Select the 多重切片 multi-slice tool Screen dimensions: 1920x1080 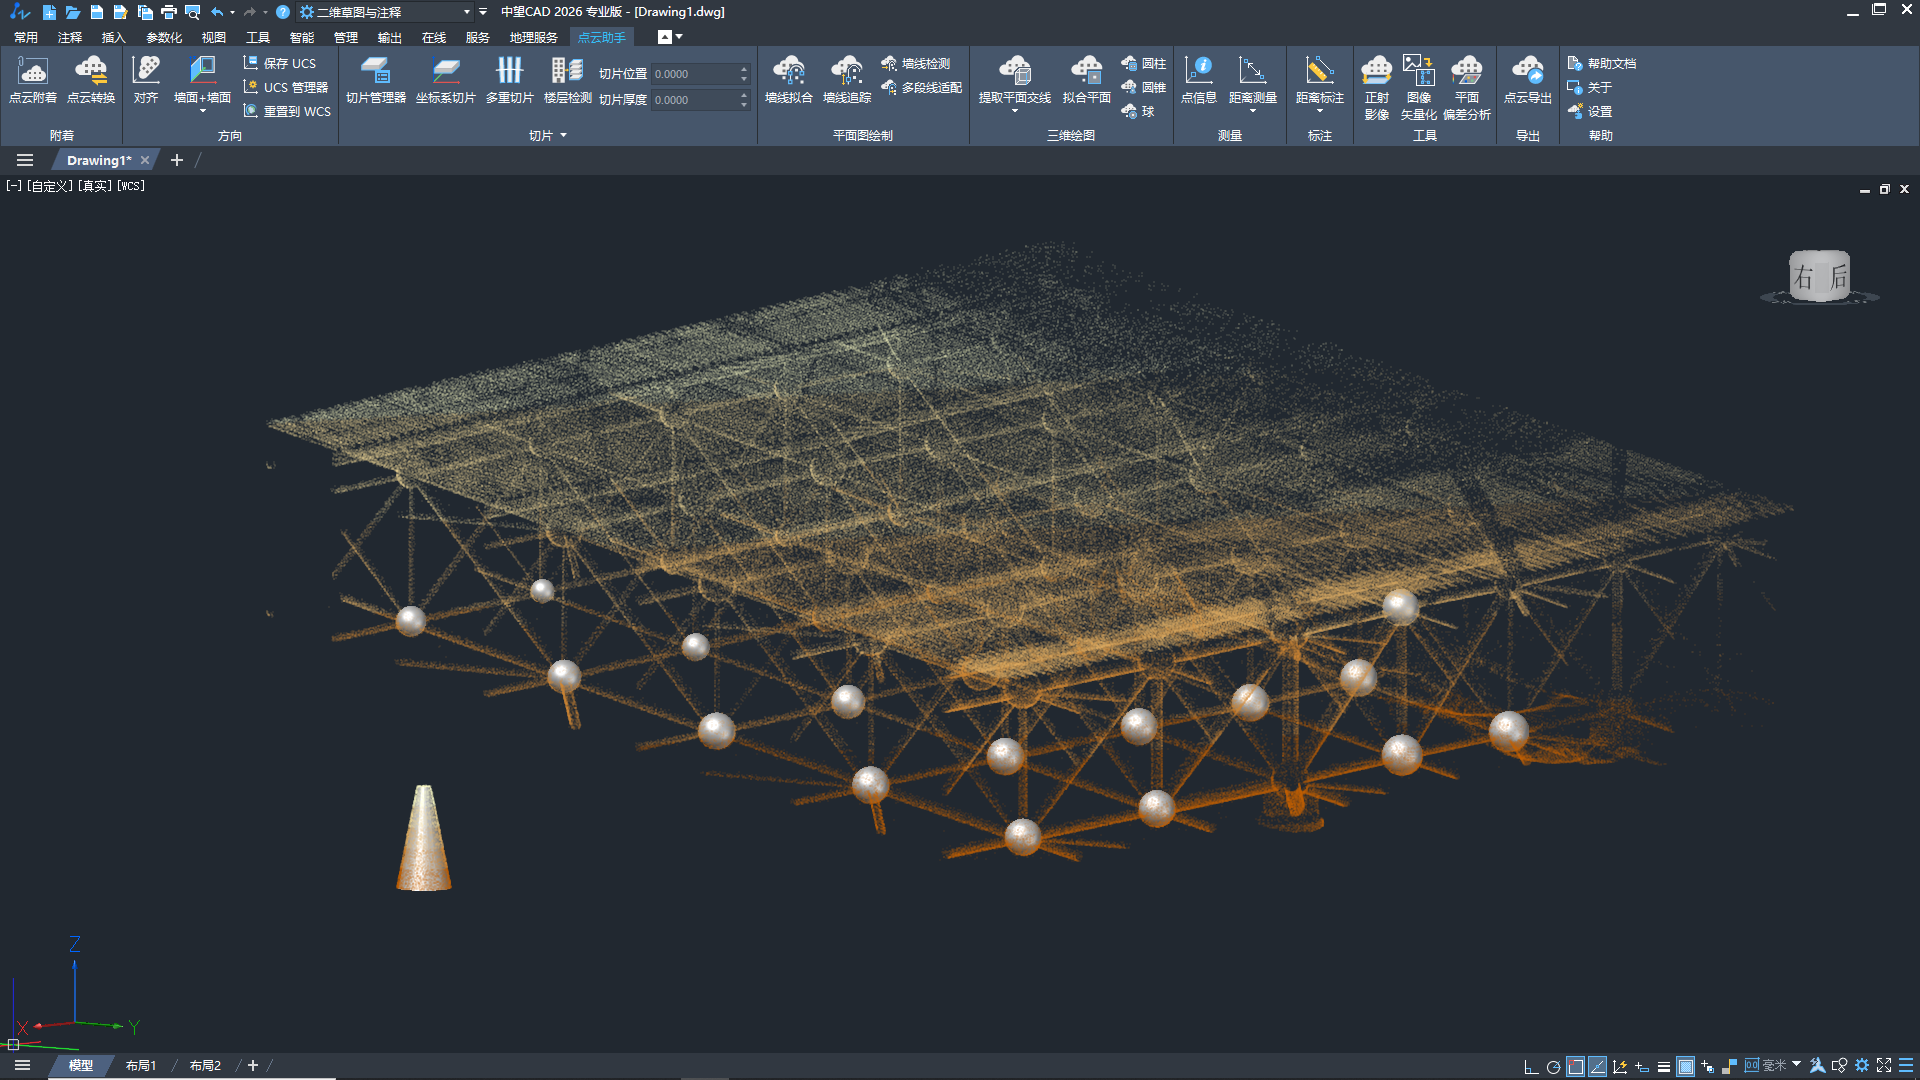pos(510,79)
